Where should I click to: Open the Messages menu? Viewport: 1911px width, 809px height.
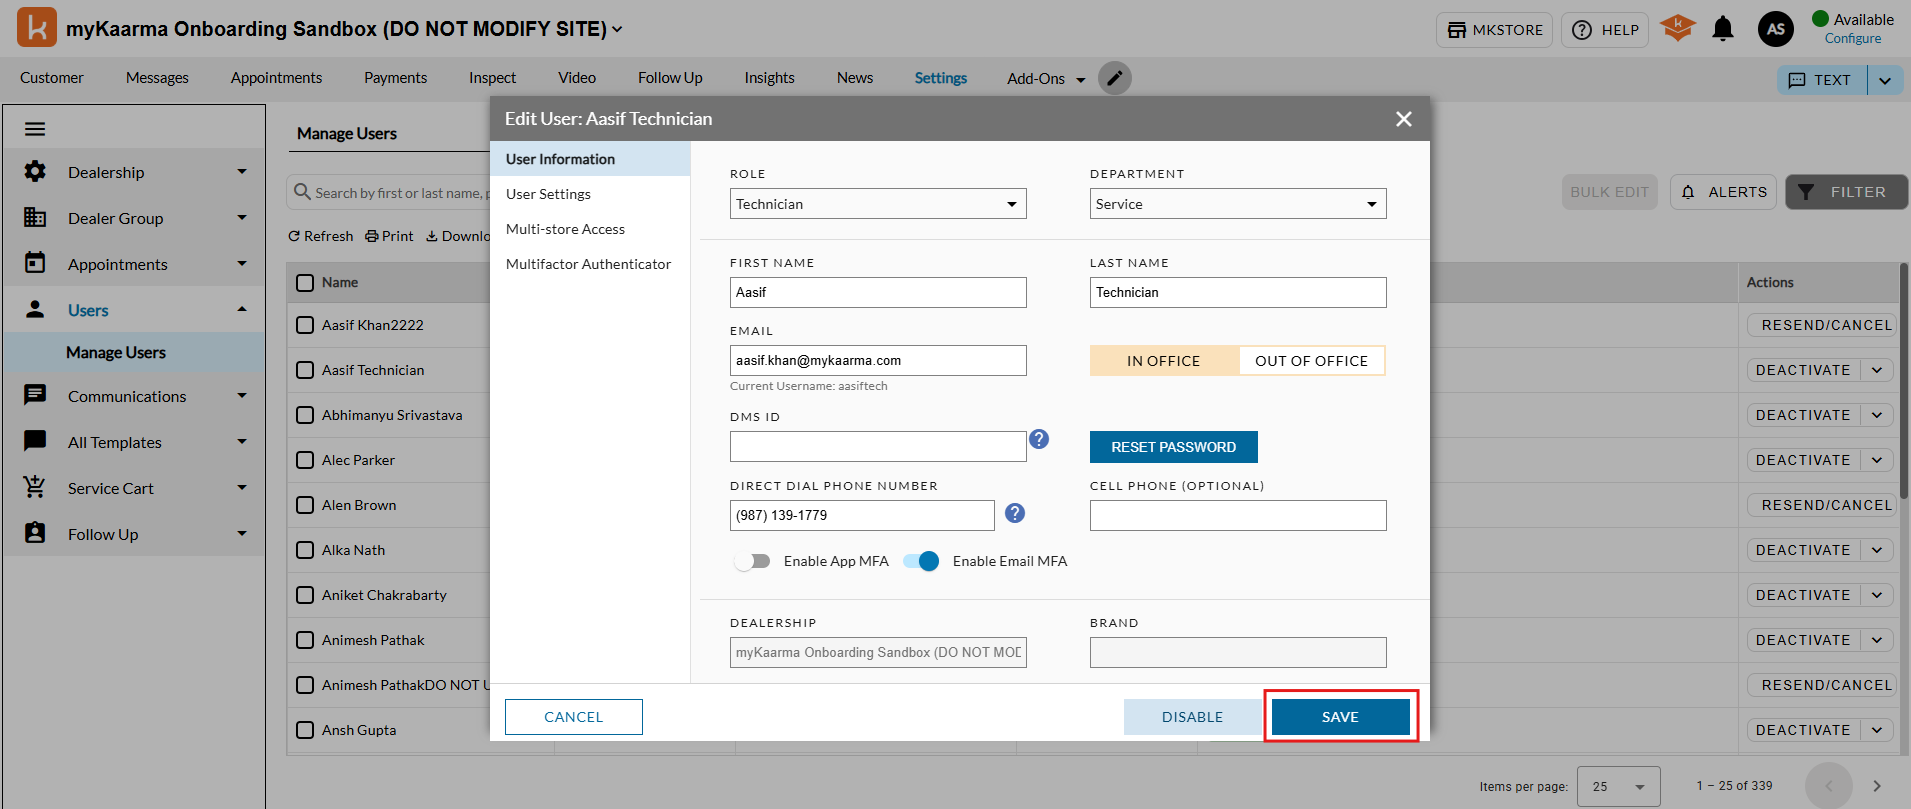(157, 78)
